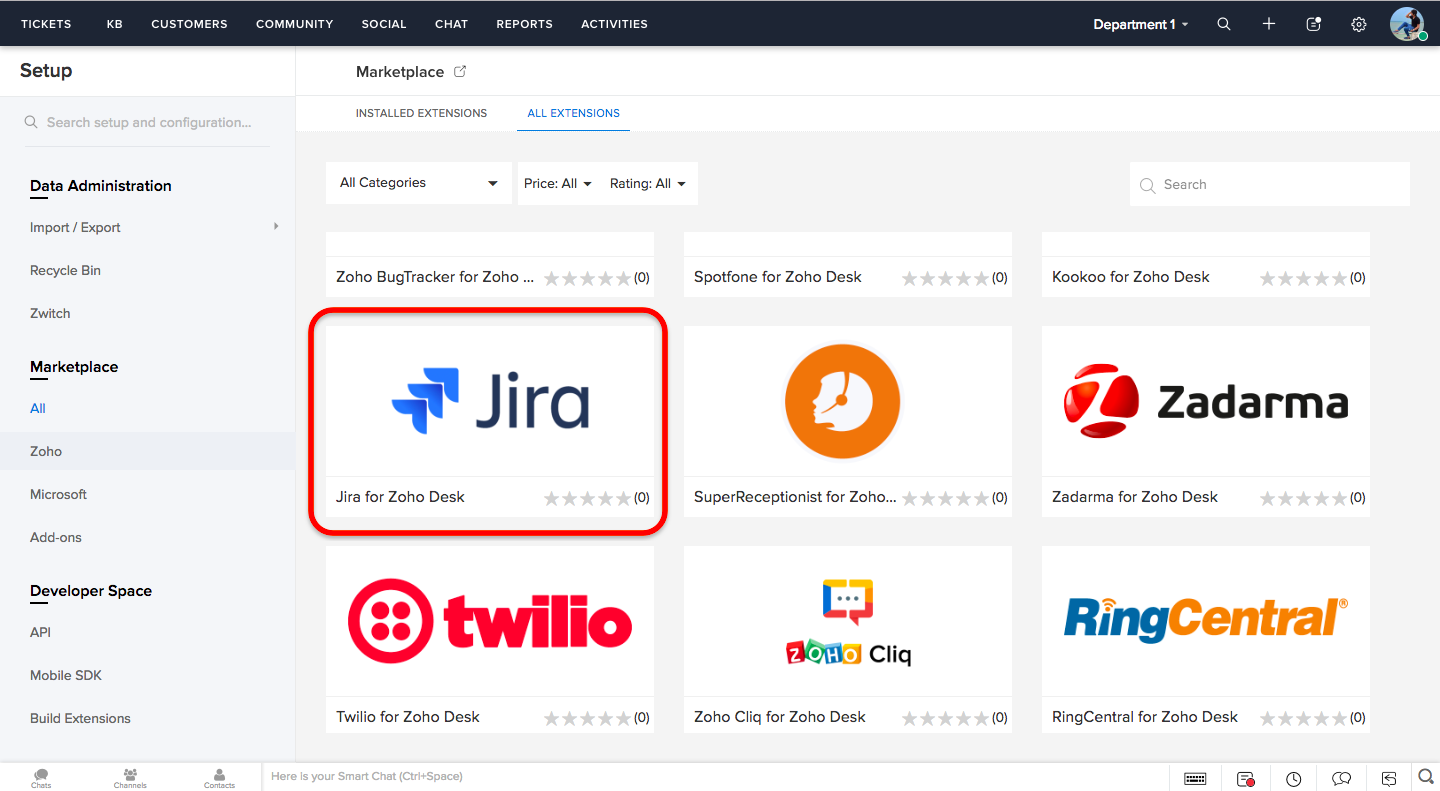Click the star rating of Jira extension
Viewport: 1440px width, 791px height.
[x=588, y=498]
